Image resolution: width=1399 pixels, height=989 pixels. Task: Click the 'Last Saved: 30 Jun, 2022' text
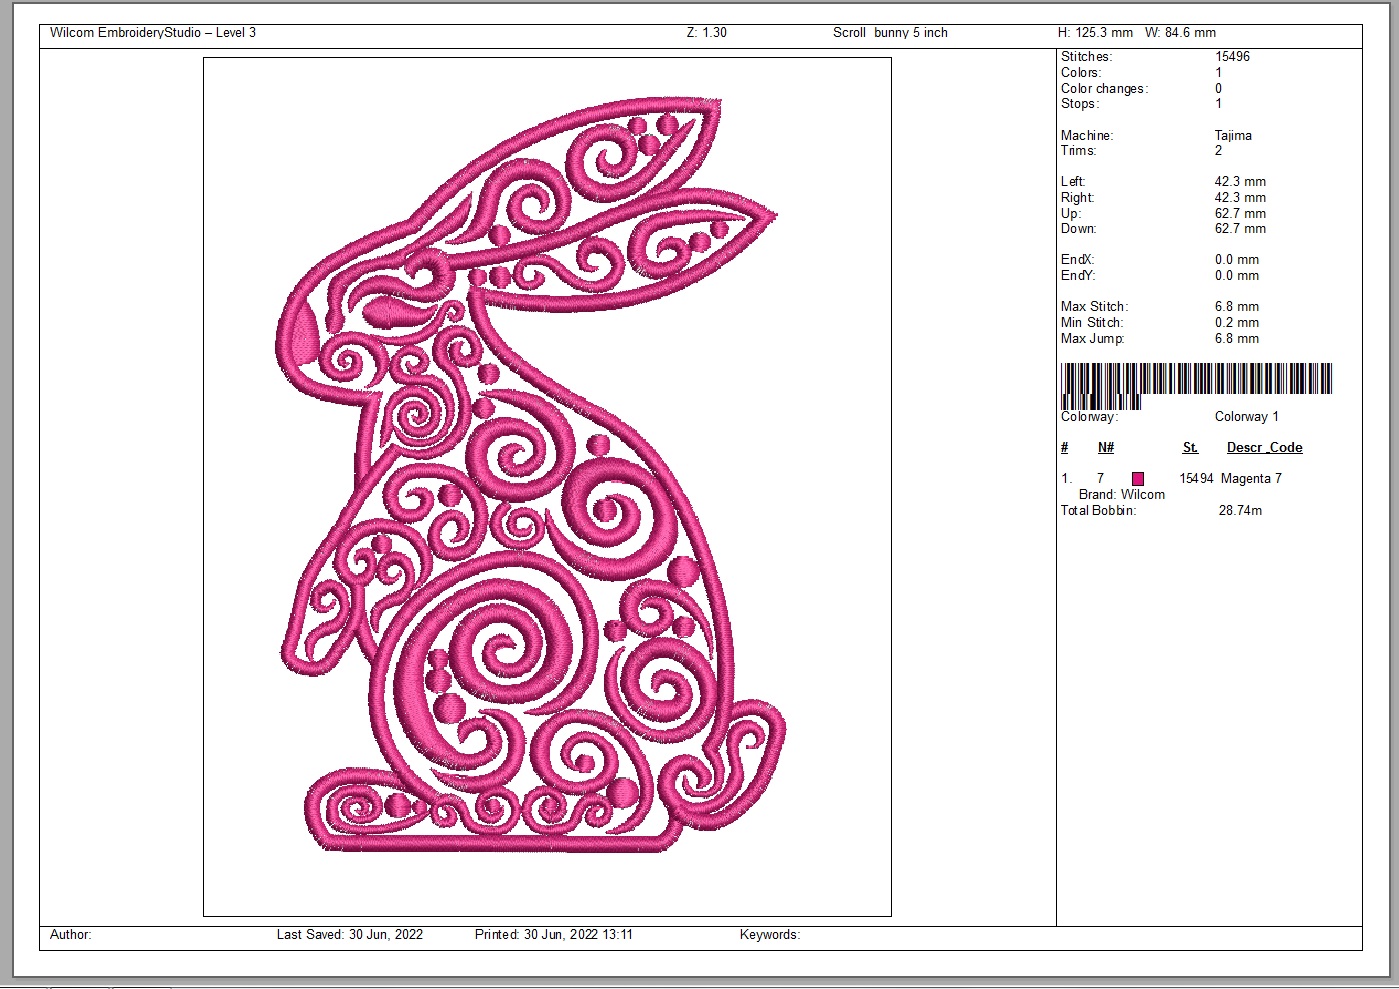pyautogui.click(x=349, y=935)
